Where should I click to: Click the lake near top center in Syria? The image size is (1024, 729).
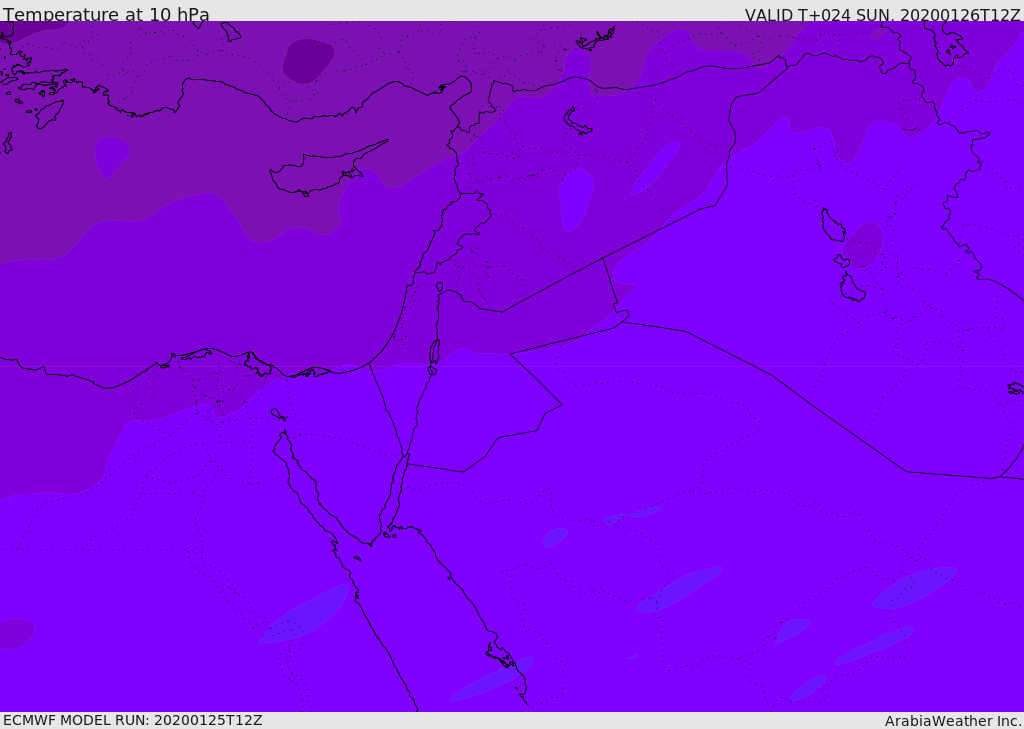pos(577,122)
